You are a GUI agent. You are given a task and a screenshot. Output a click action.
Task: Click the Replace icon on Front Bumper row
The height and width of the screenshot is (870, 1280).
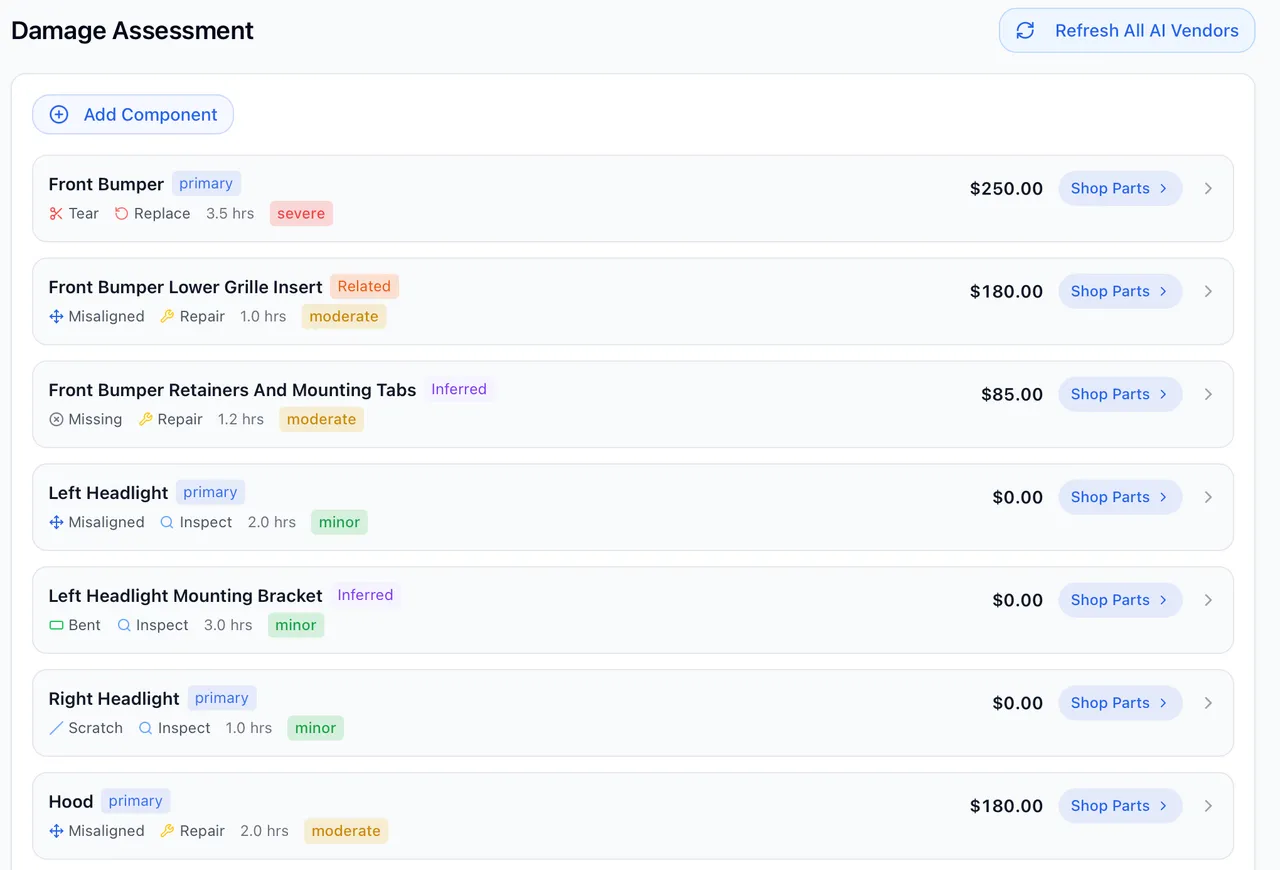point(121,214)
